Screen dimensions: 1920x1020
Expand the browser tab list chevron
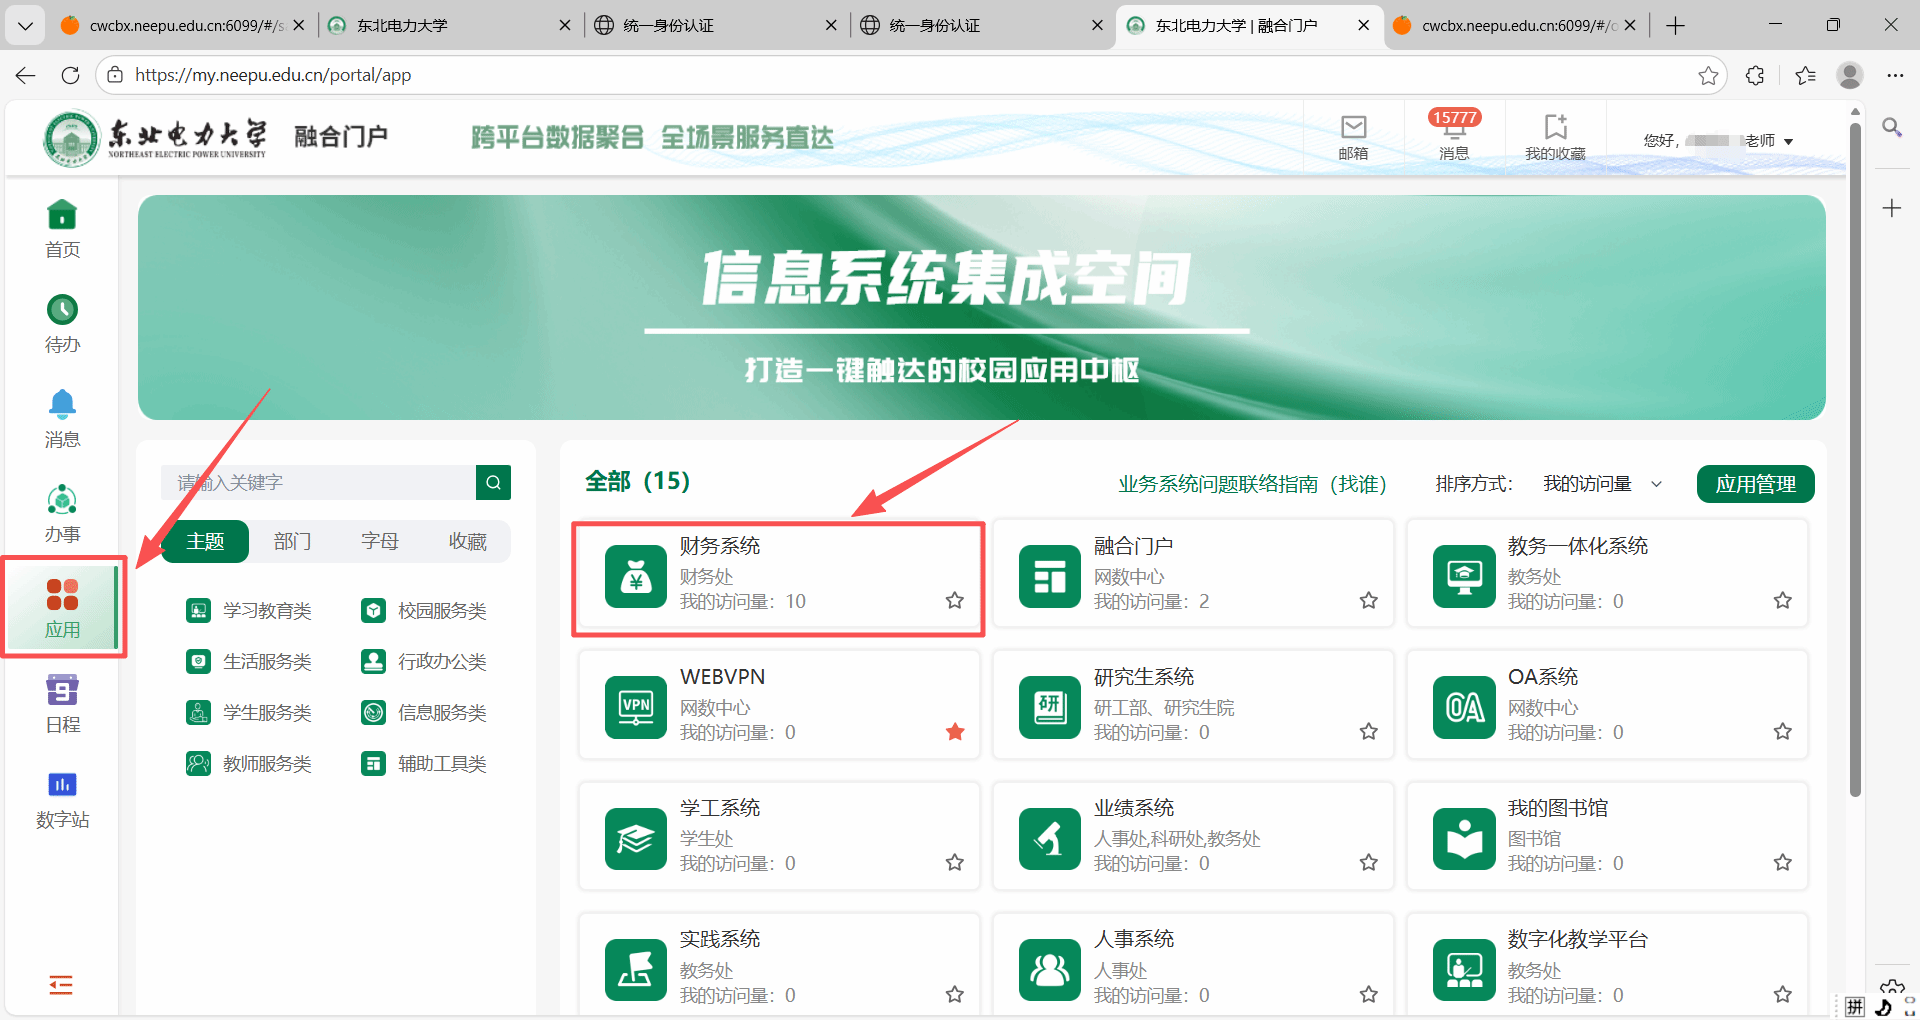(25, 25)
